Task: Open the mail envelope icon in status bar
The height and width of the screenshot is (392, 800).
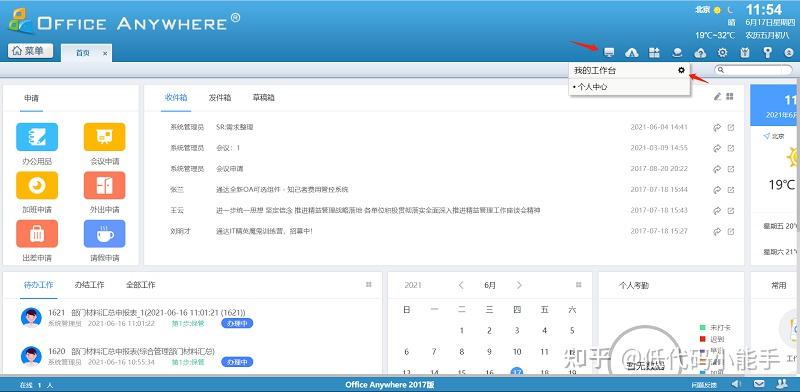Action: coord(759,384)
